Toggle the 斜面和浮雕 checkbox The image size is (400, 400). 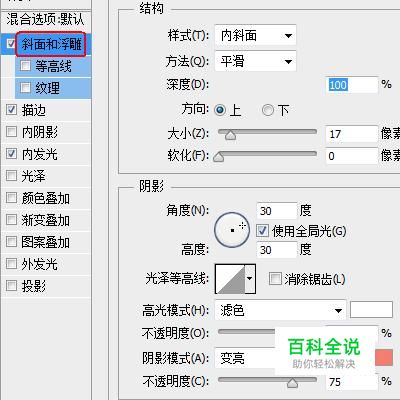(11, 43)
